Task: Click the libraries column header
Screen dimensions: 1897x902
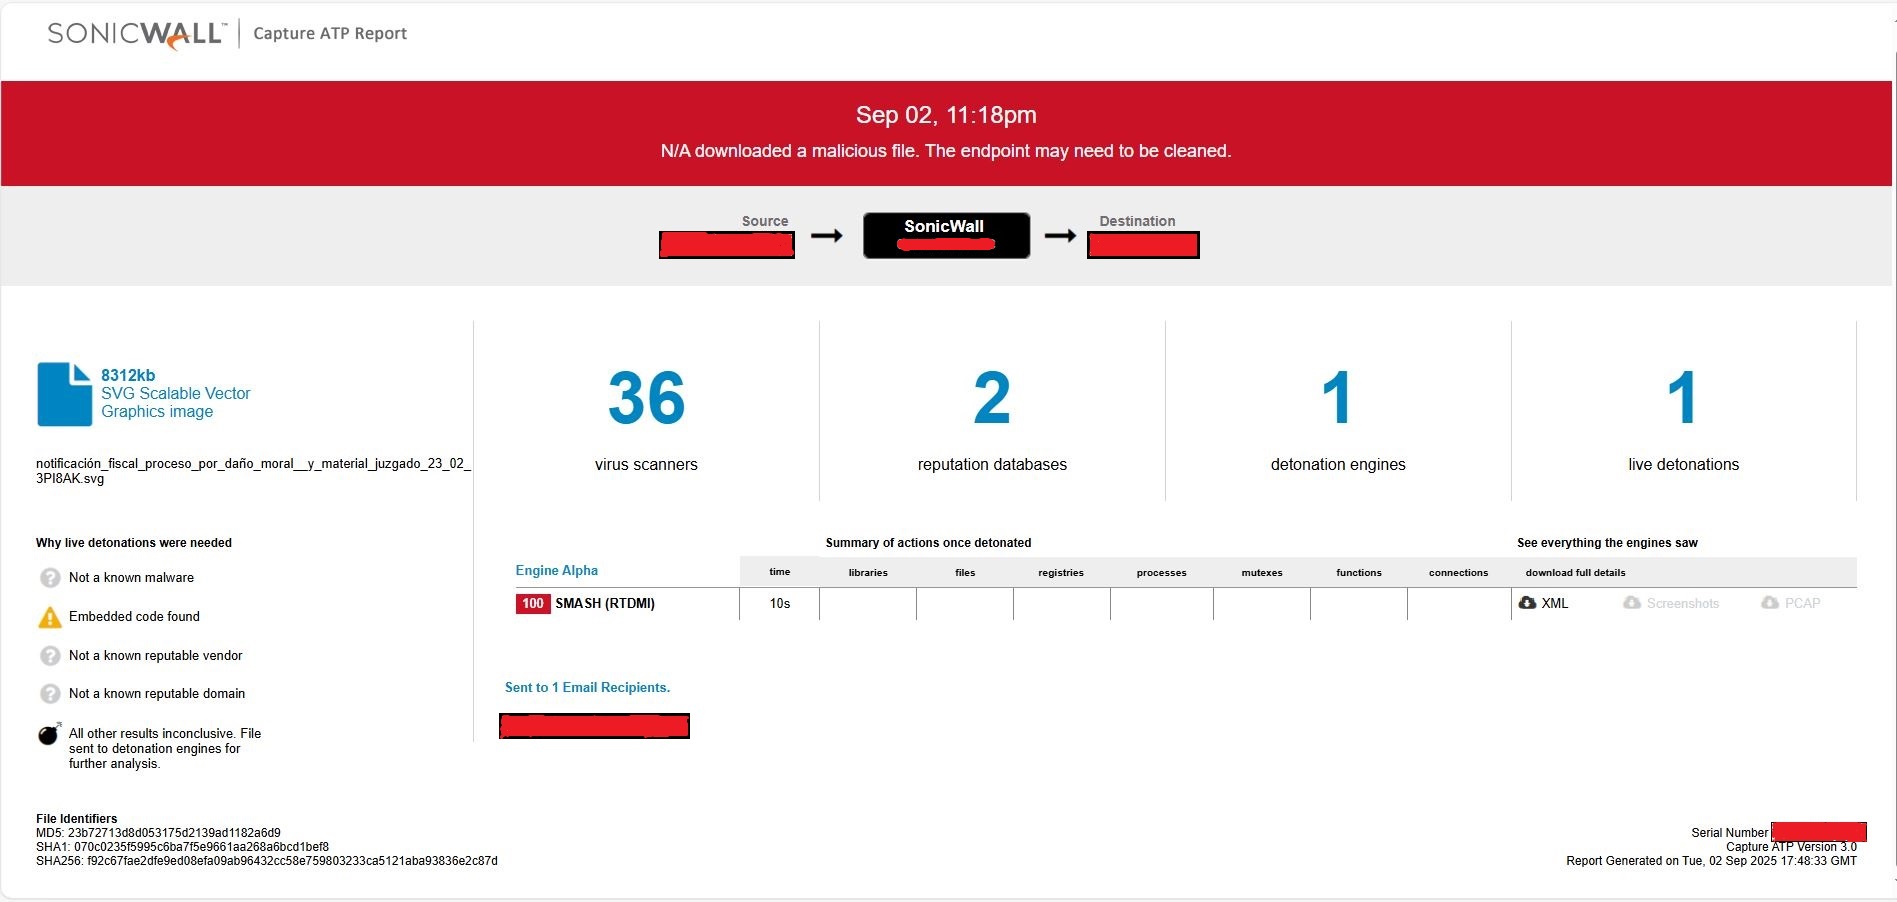Action: click(x=868, y=573)
